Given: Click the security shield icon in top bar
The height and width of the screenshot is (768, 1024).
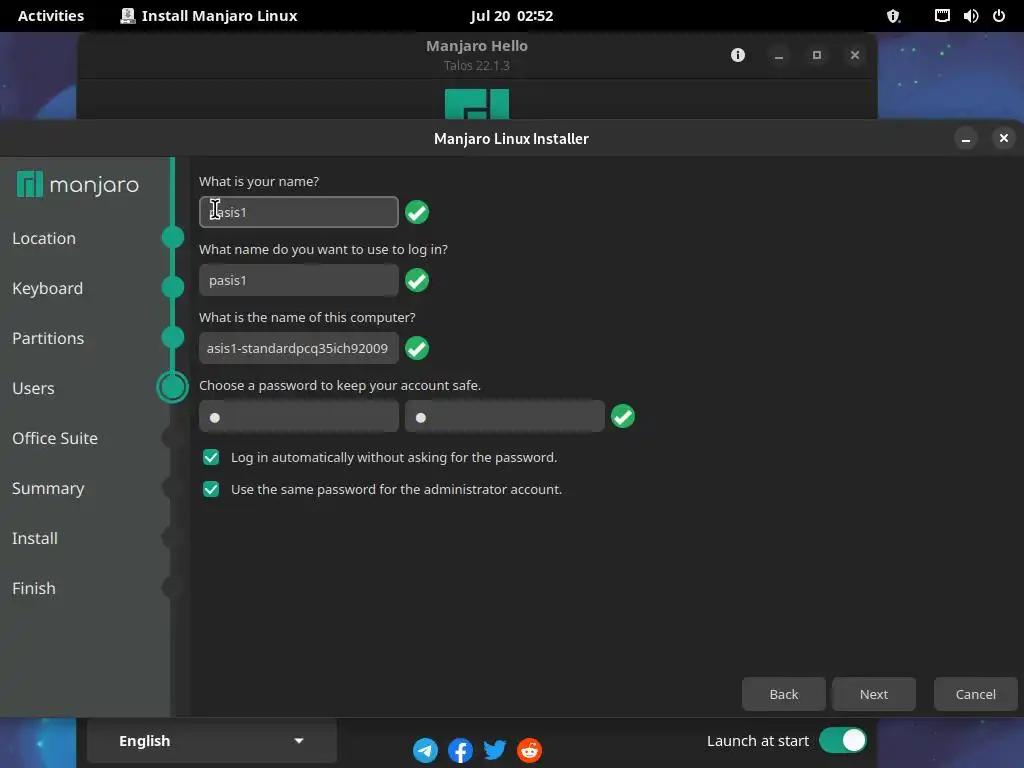Looking at the screenshot, I should [x=893, y=16].
